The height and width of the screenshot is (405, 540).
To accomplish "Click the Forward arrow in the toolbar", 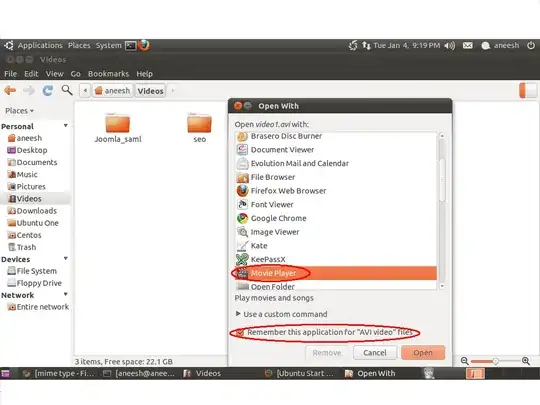I will click(x=29, y=91).
